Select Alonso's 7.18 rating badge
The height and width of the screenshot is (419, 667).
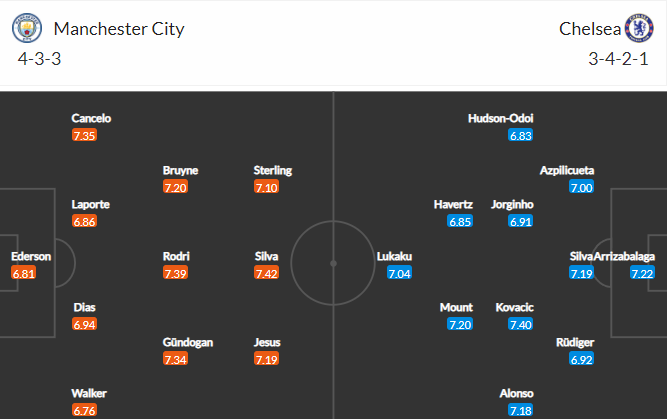coord(521,410)
